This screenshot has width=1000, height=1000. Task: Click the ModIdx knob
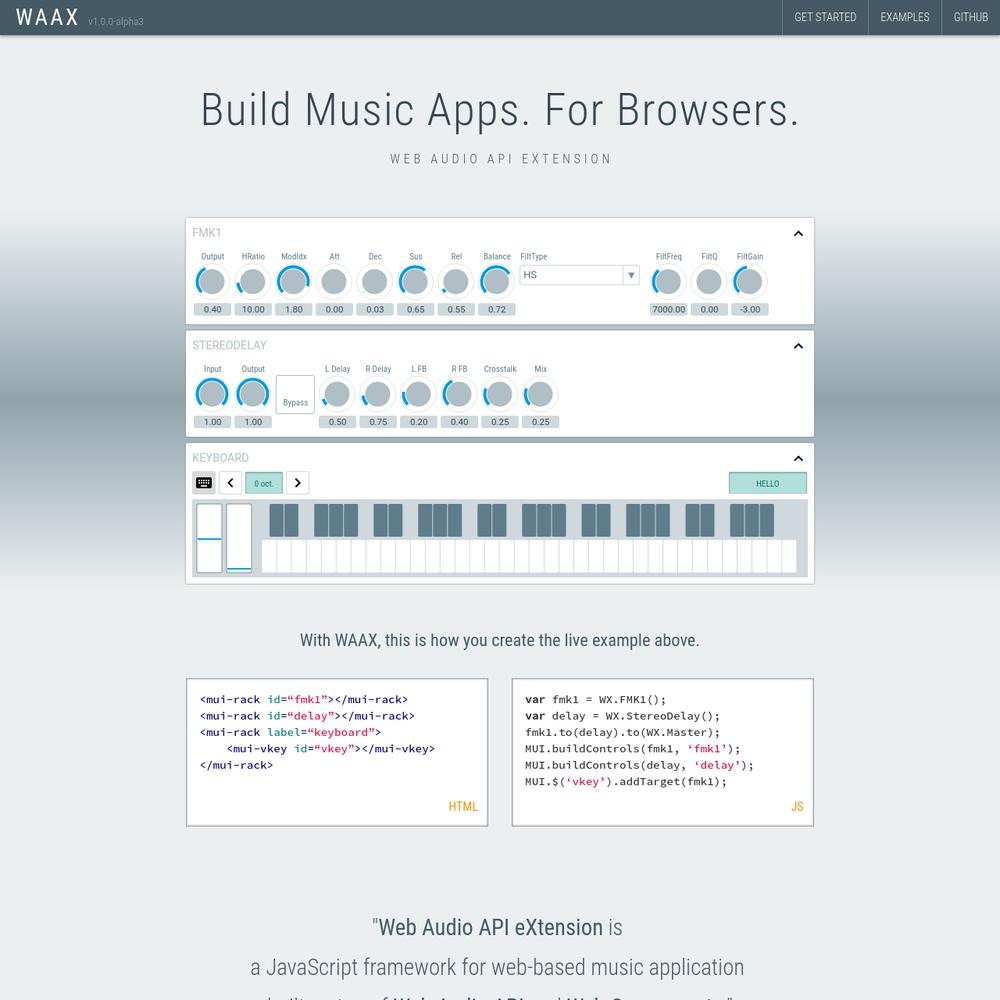pyautogui.click(x=293, y=281)
